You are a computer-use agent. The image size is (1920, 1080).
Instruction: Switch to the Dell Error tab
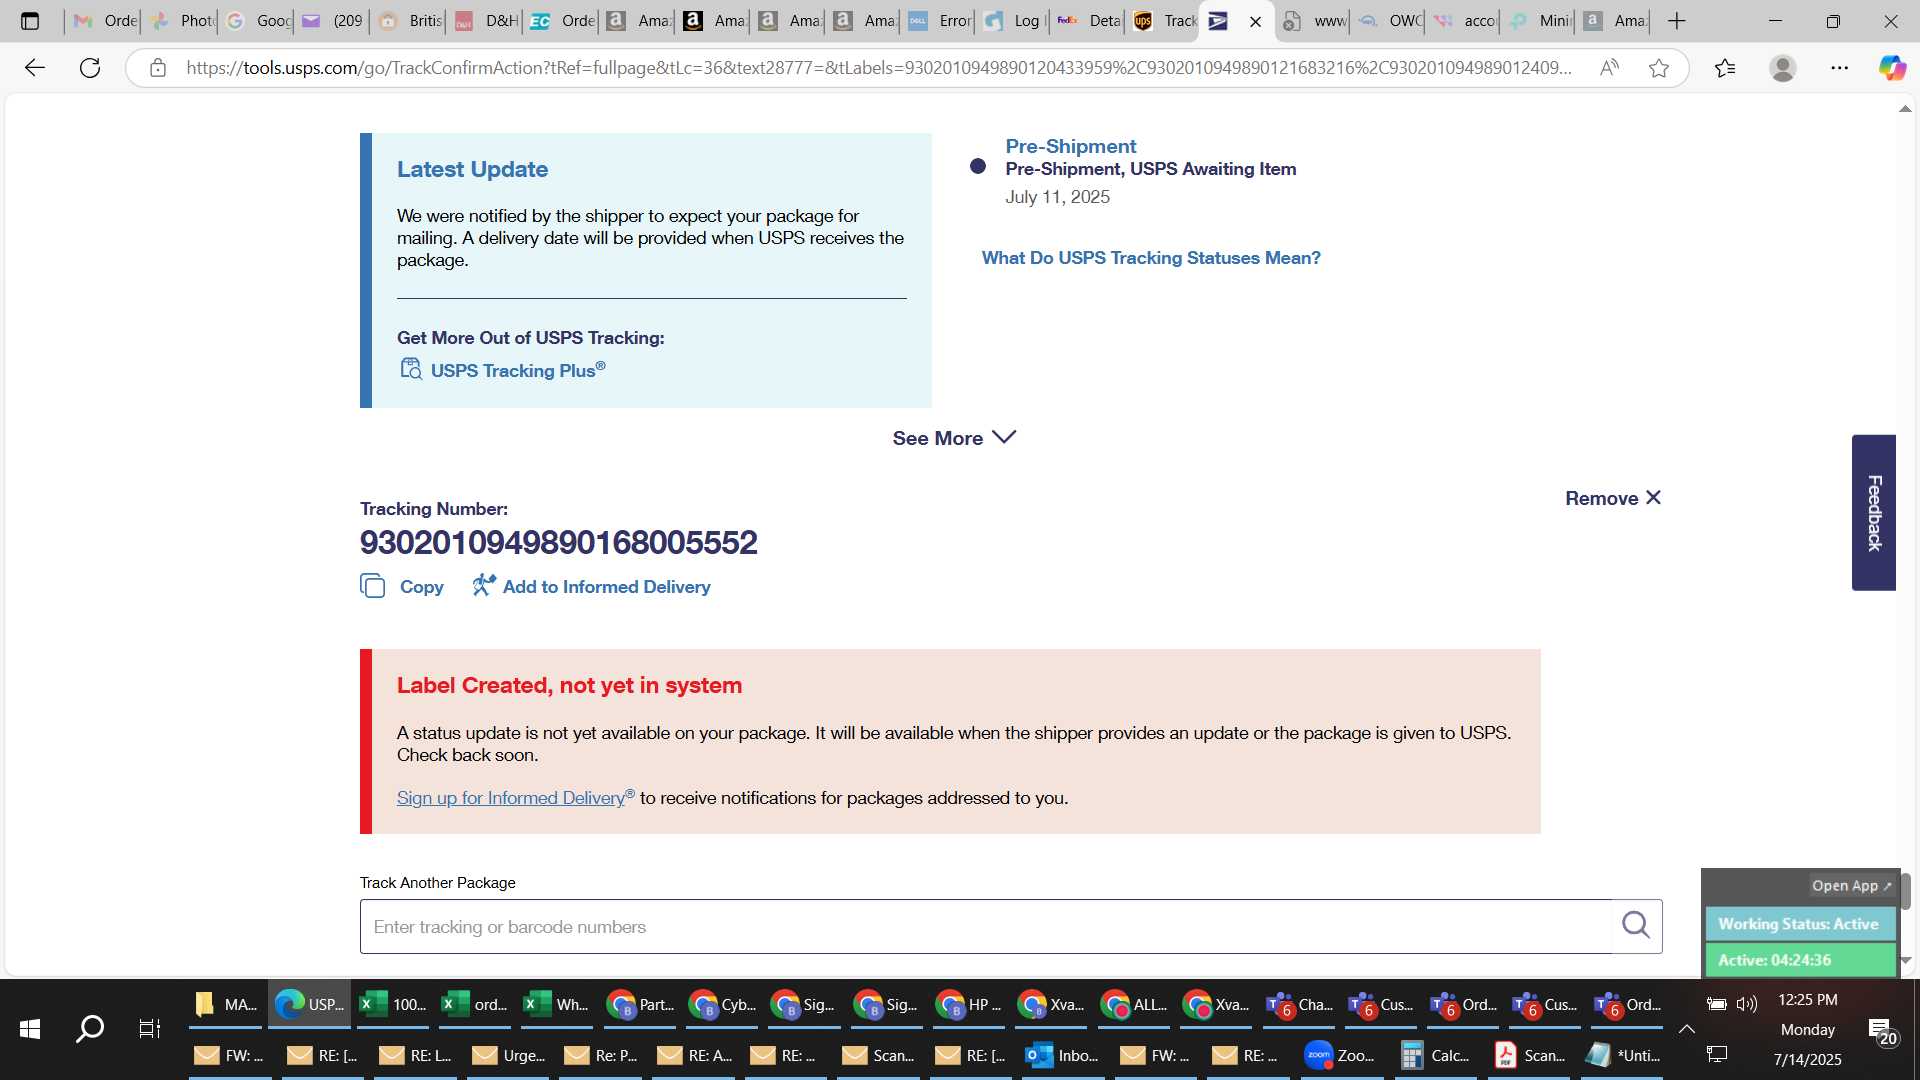coord(939,21)
